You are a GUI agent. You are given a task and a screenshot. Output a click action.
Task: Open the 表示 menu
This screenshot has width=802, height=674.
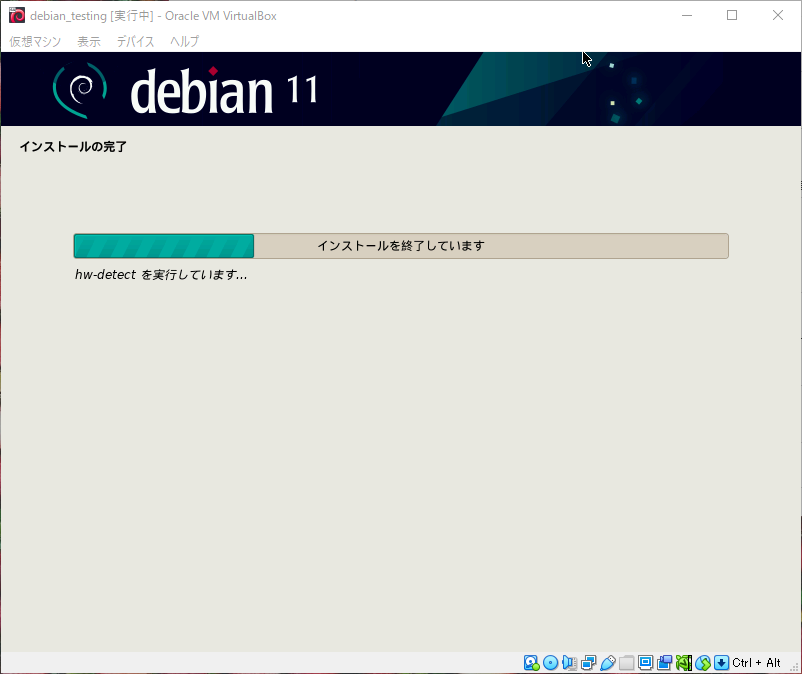point(88,41)
